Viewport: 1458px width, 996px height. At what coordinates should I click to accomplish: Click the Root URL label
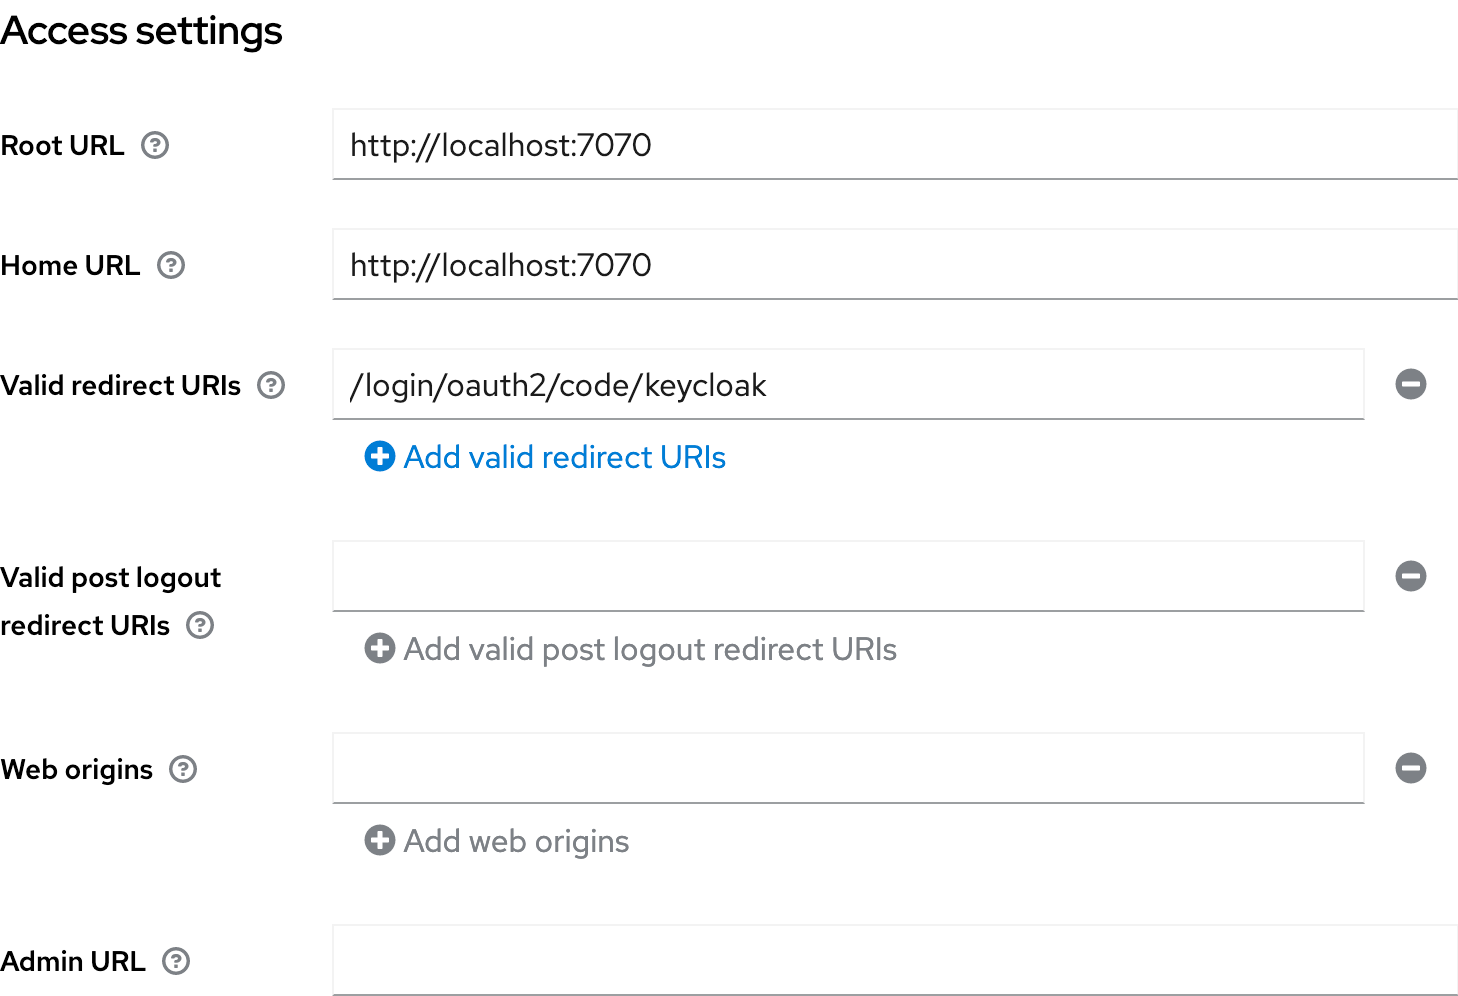click(62, 146)
